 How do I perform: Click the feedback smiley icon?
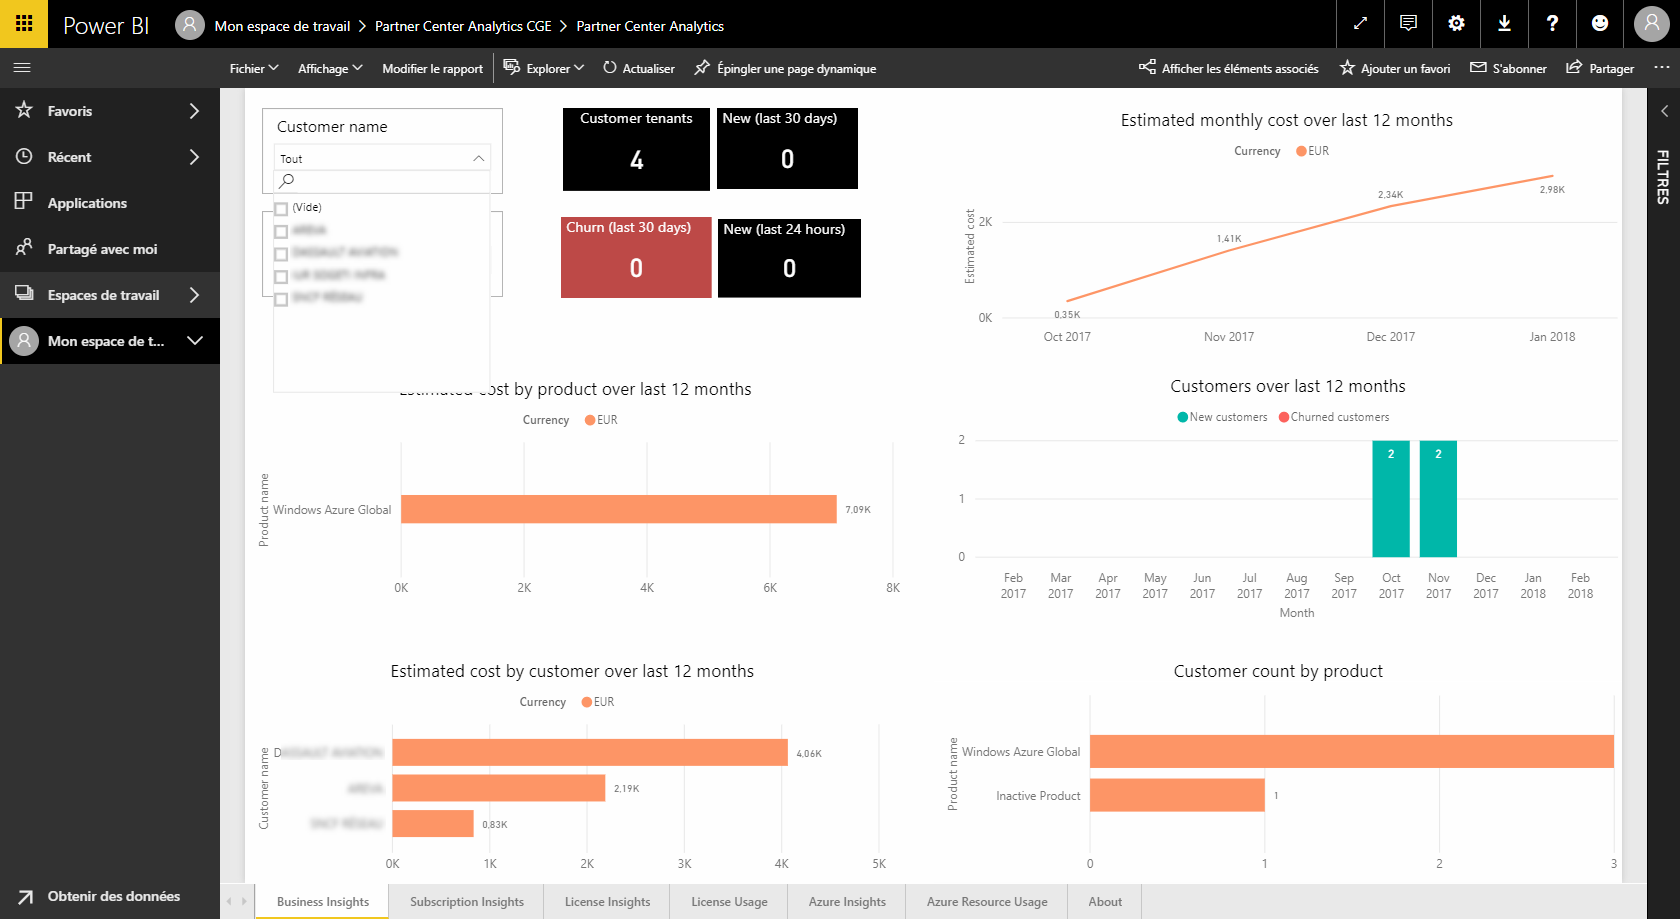(1600, 24)
